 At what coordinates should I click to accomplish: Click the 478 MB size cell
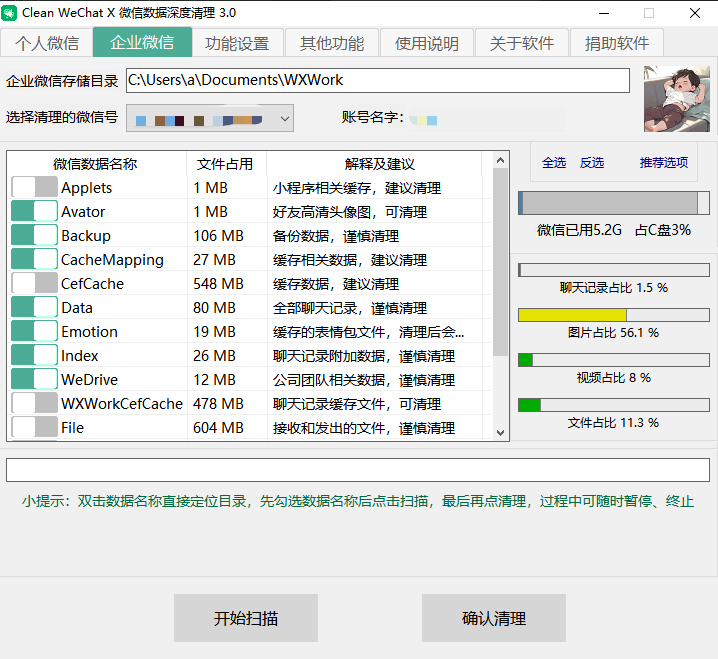218,403
